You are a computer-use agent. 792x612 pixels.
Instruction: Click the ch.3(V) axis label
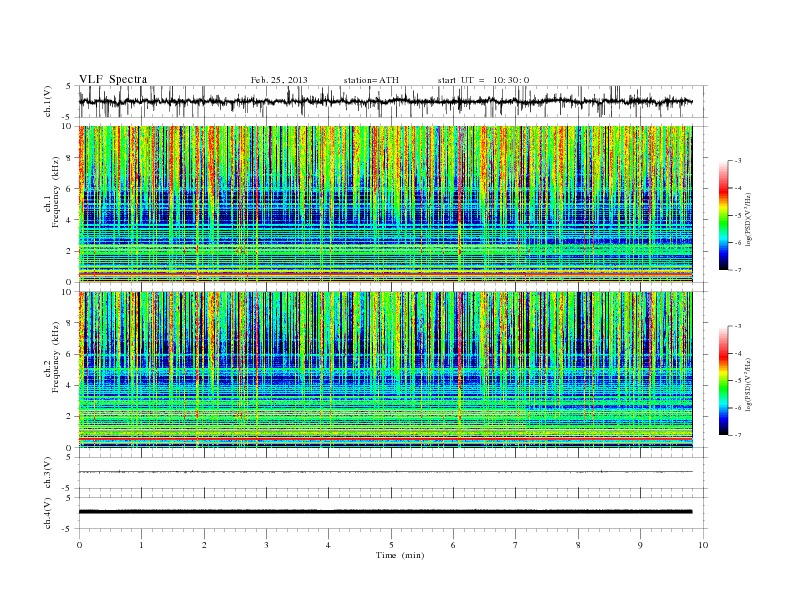coord(48,473)
